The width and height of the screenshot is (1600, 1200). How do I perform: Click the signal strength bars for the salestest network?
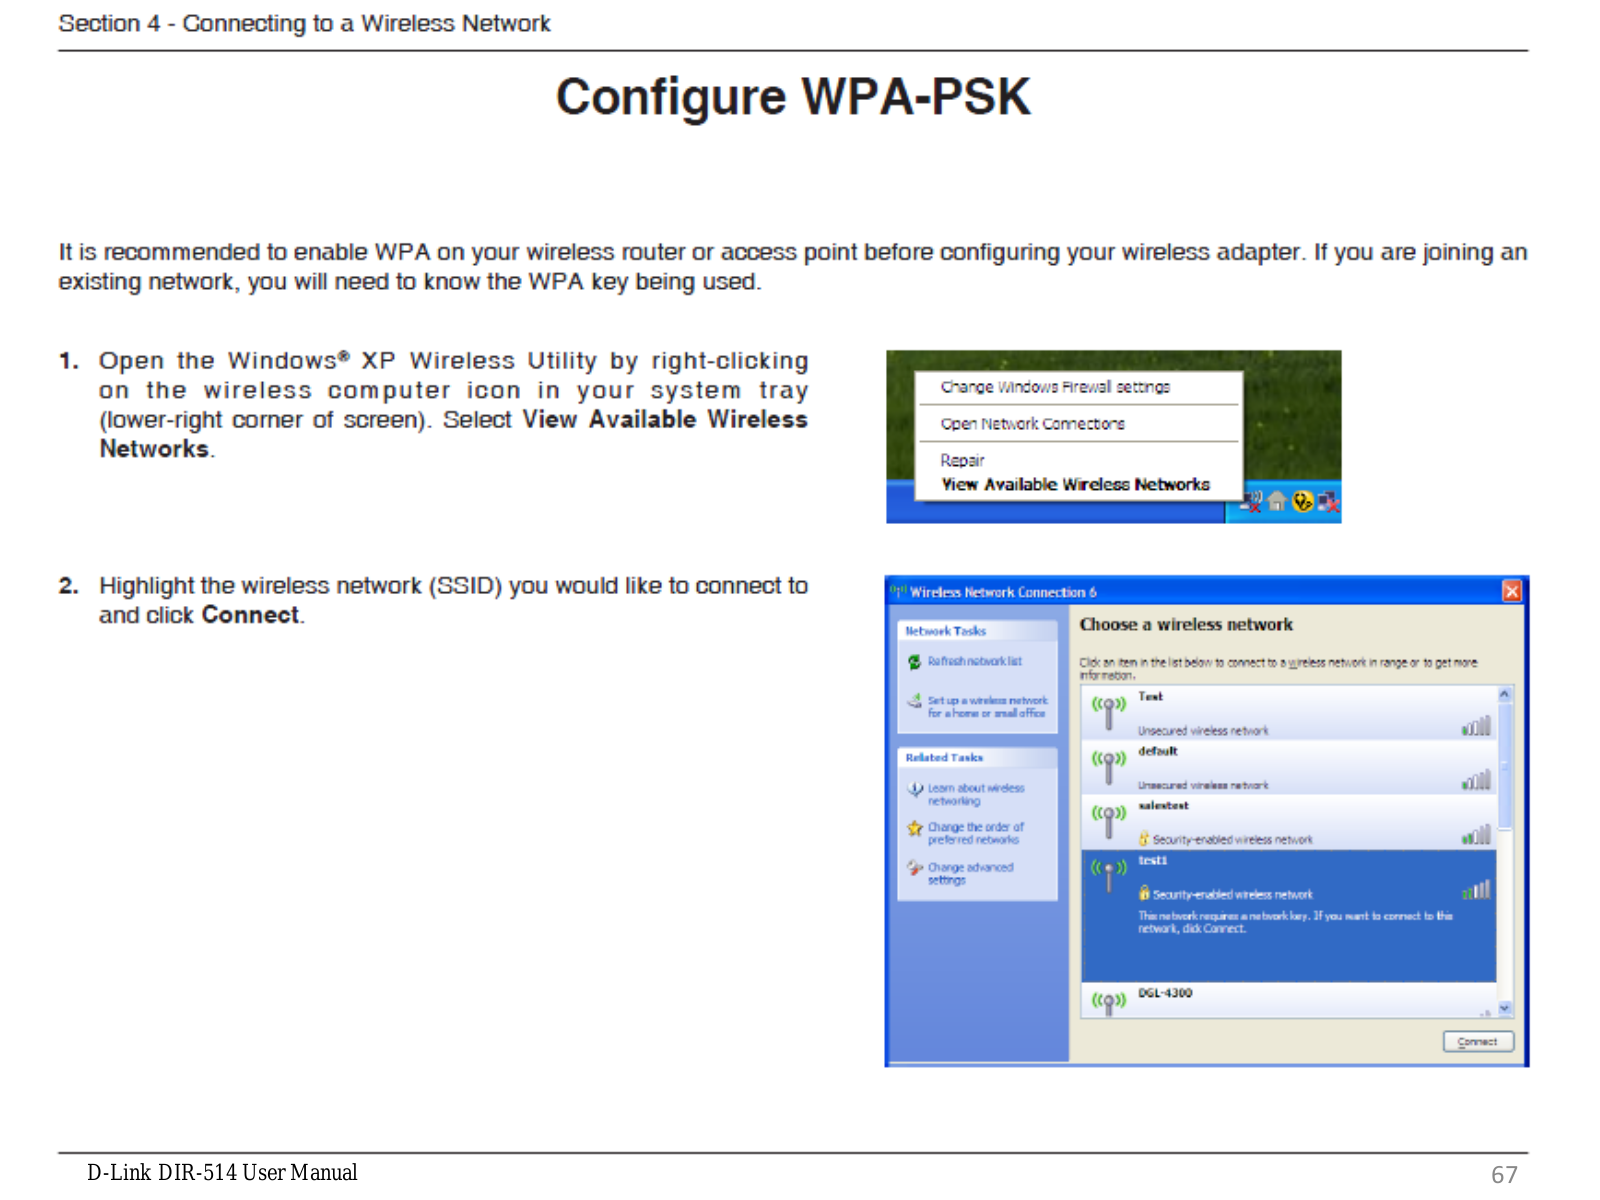click(1476, 835)
